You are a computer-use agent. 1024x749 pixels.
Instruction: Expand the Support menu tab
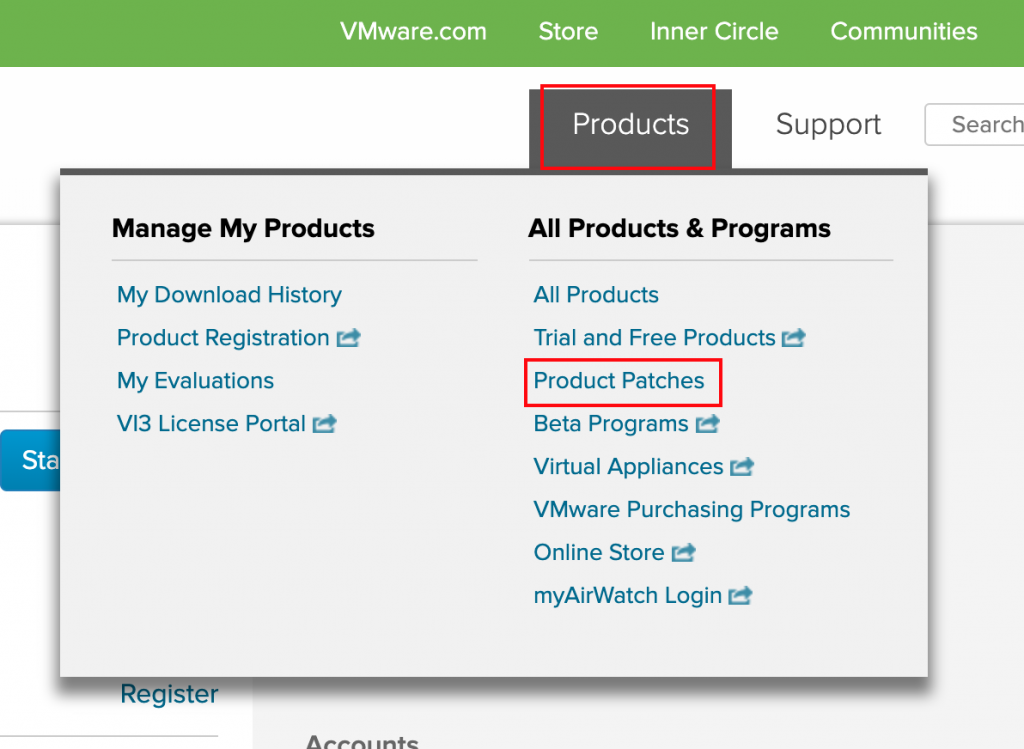(828, 125)
